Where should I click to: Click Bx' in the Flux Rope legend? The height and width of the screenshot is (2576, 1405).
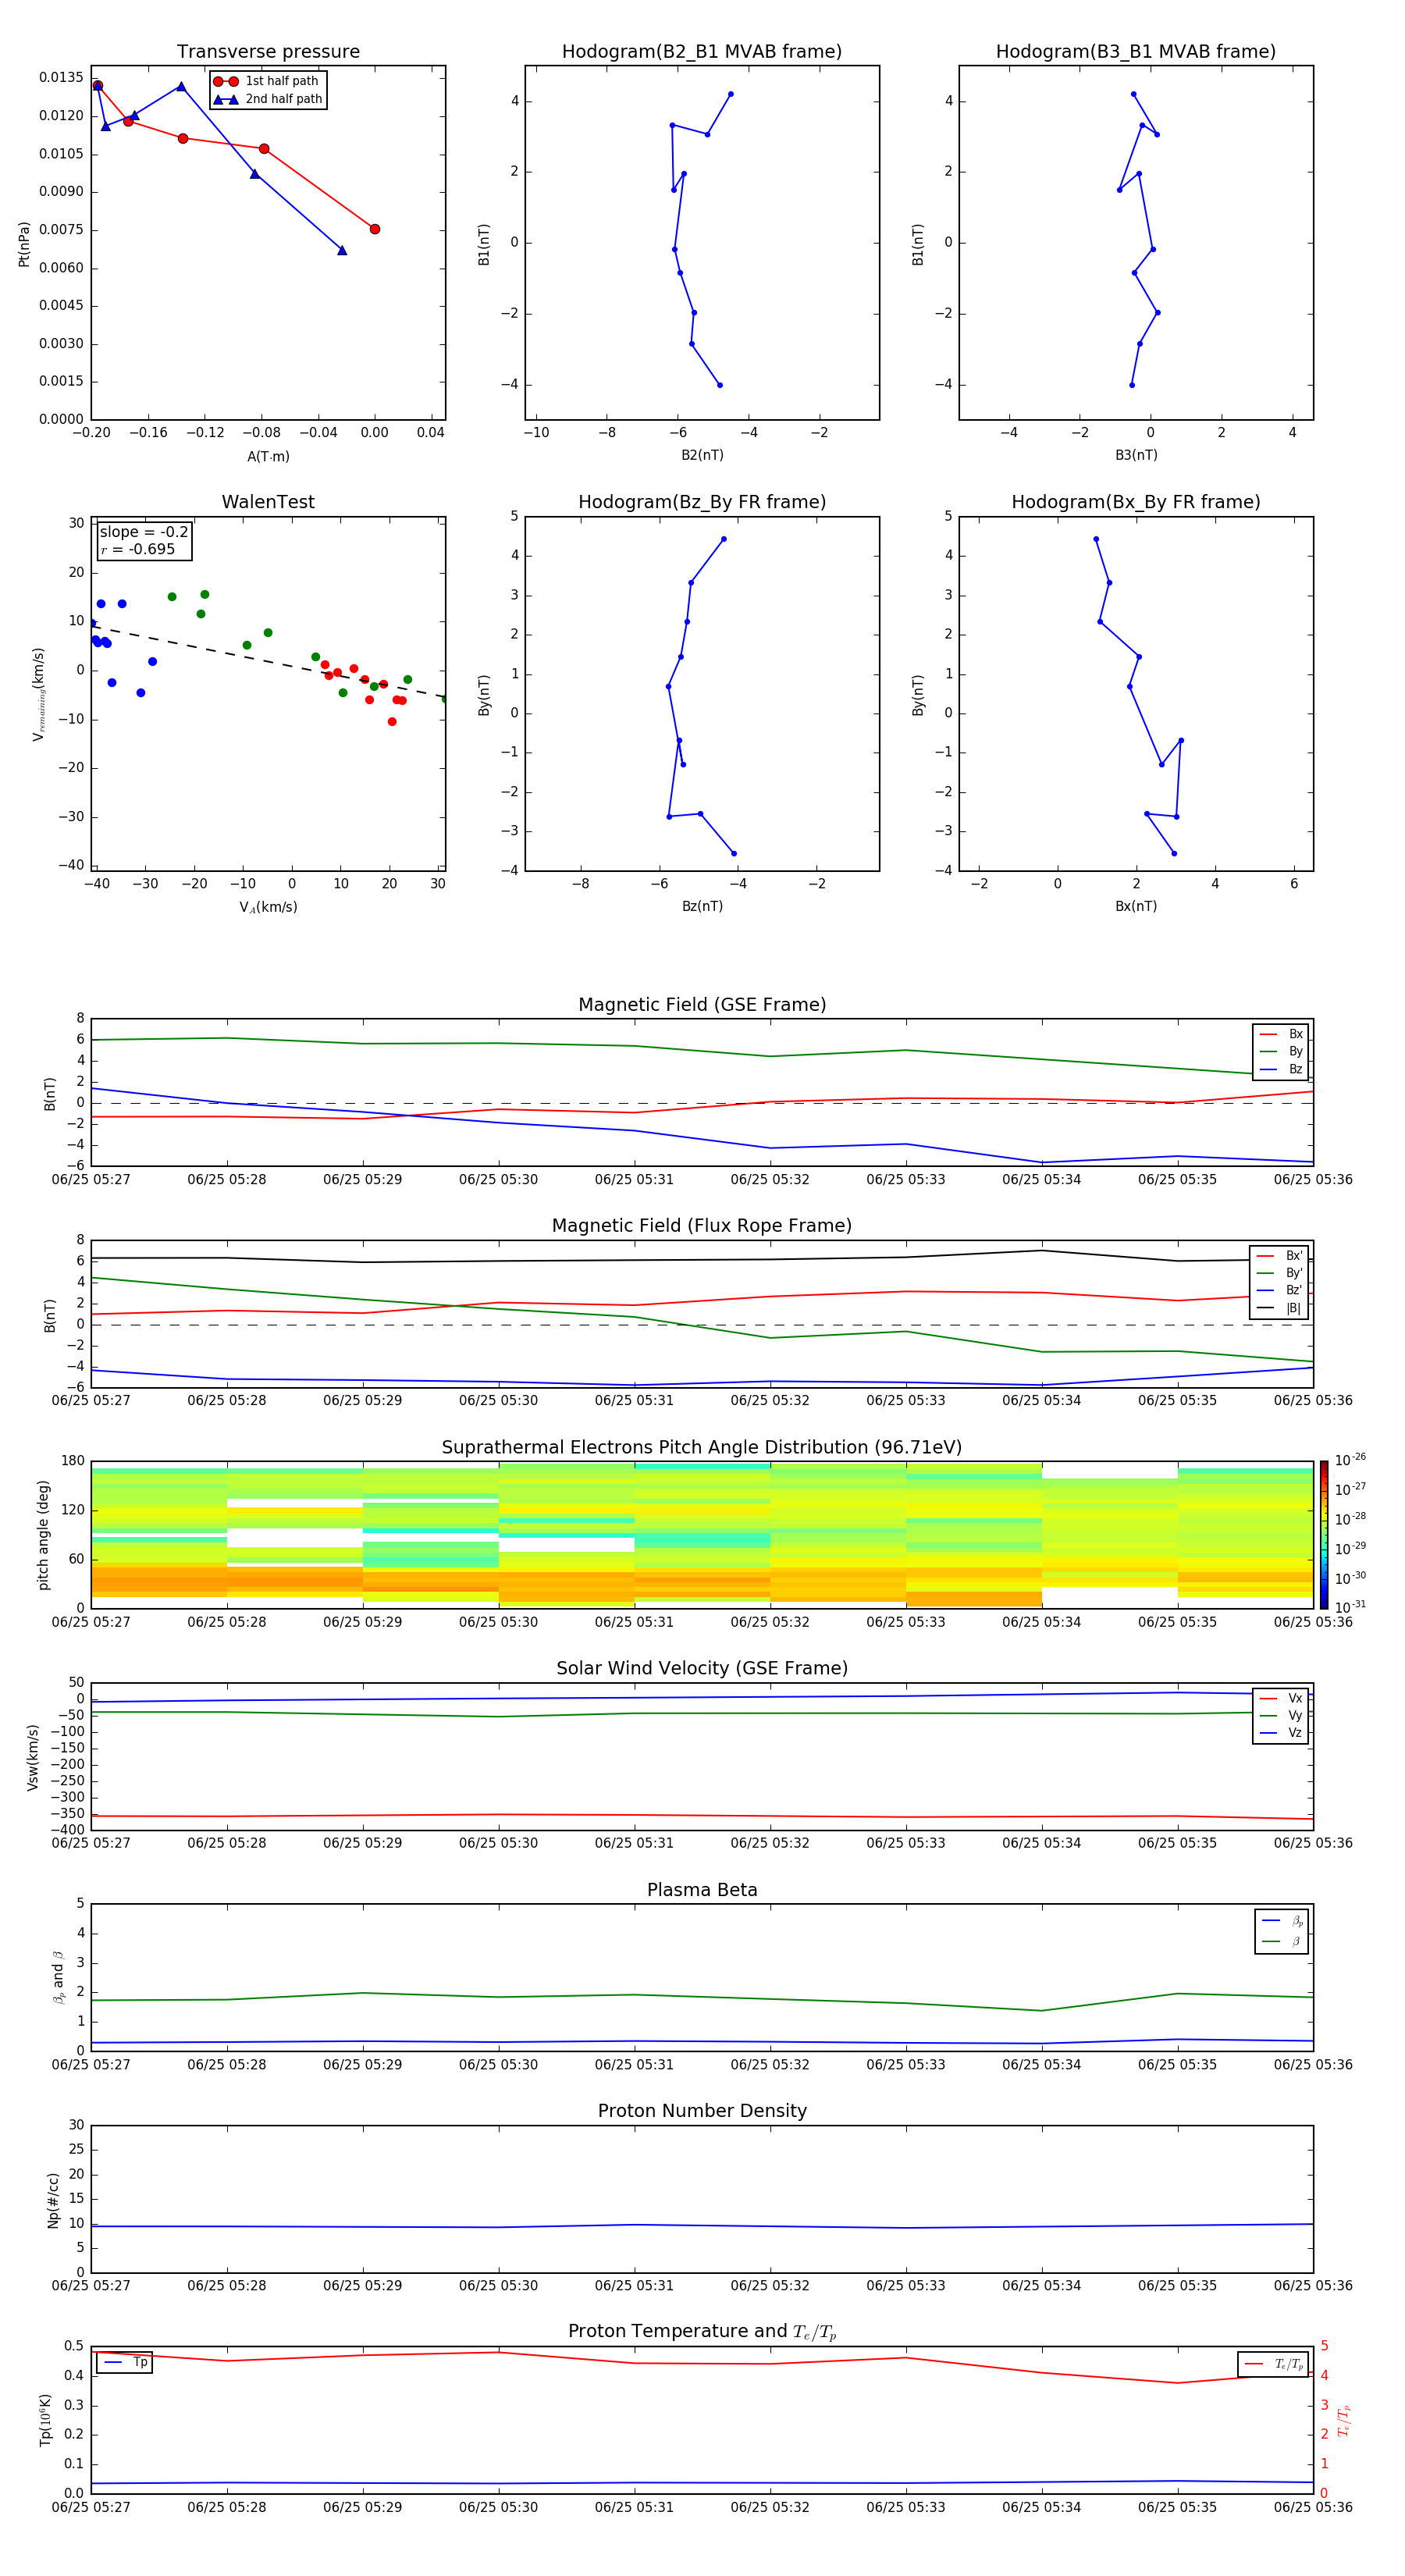point(1280,1256)
